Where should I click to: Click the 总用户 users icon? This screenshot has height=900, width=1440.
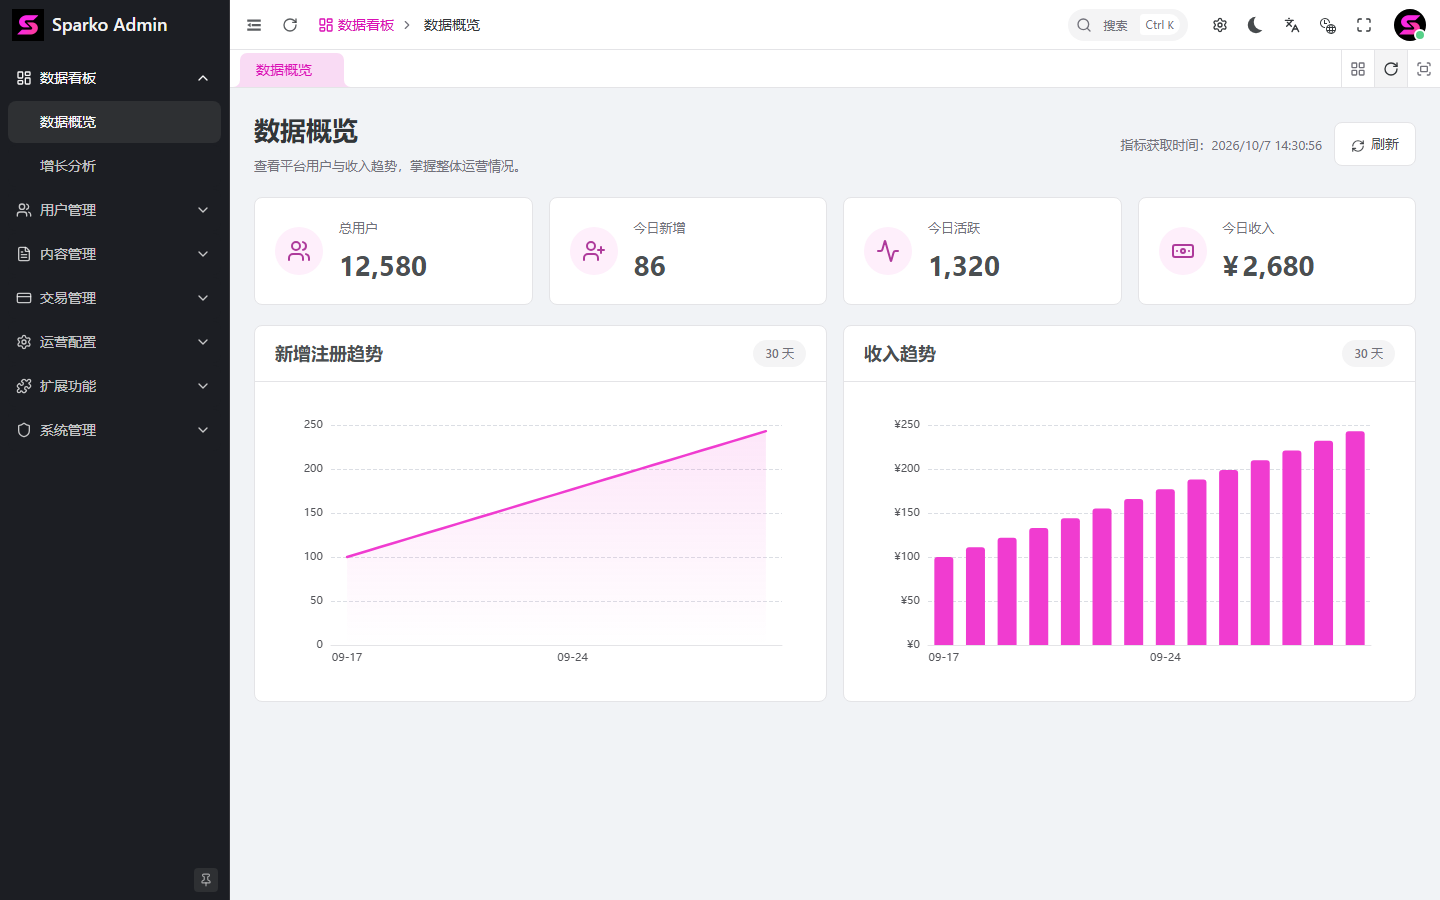click(x=299, y=251)
